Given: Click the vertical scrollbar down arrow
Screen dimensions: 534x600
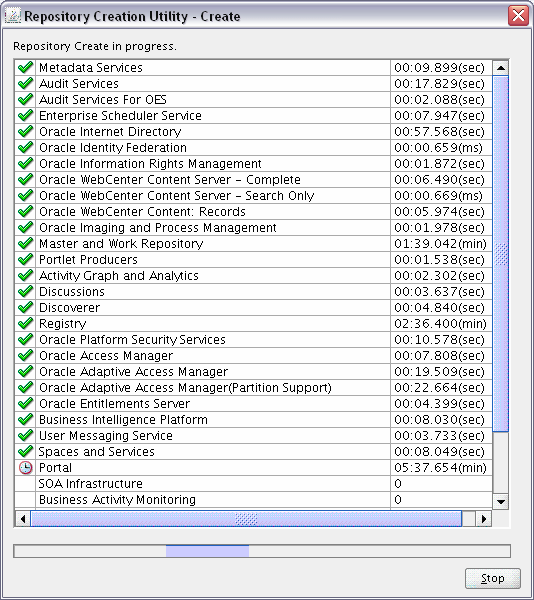Looking at the screenshot, I should 500,501.
